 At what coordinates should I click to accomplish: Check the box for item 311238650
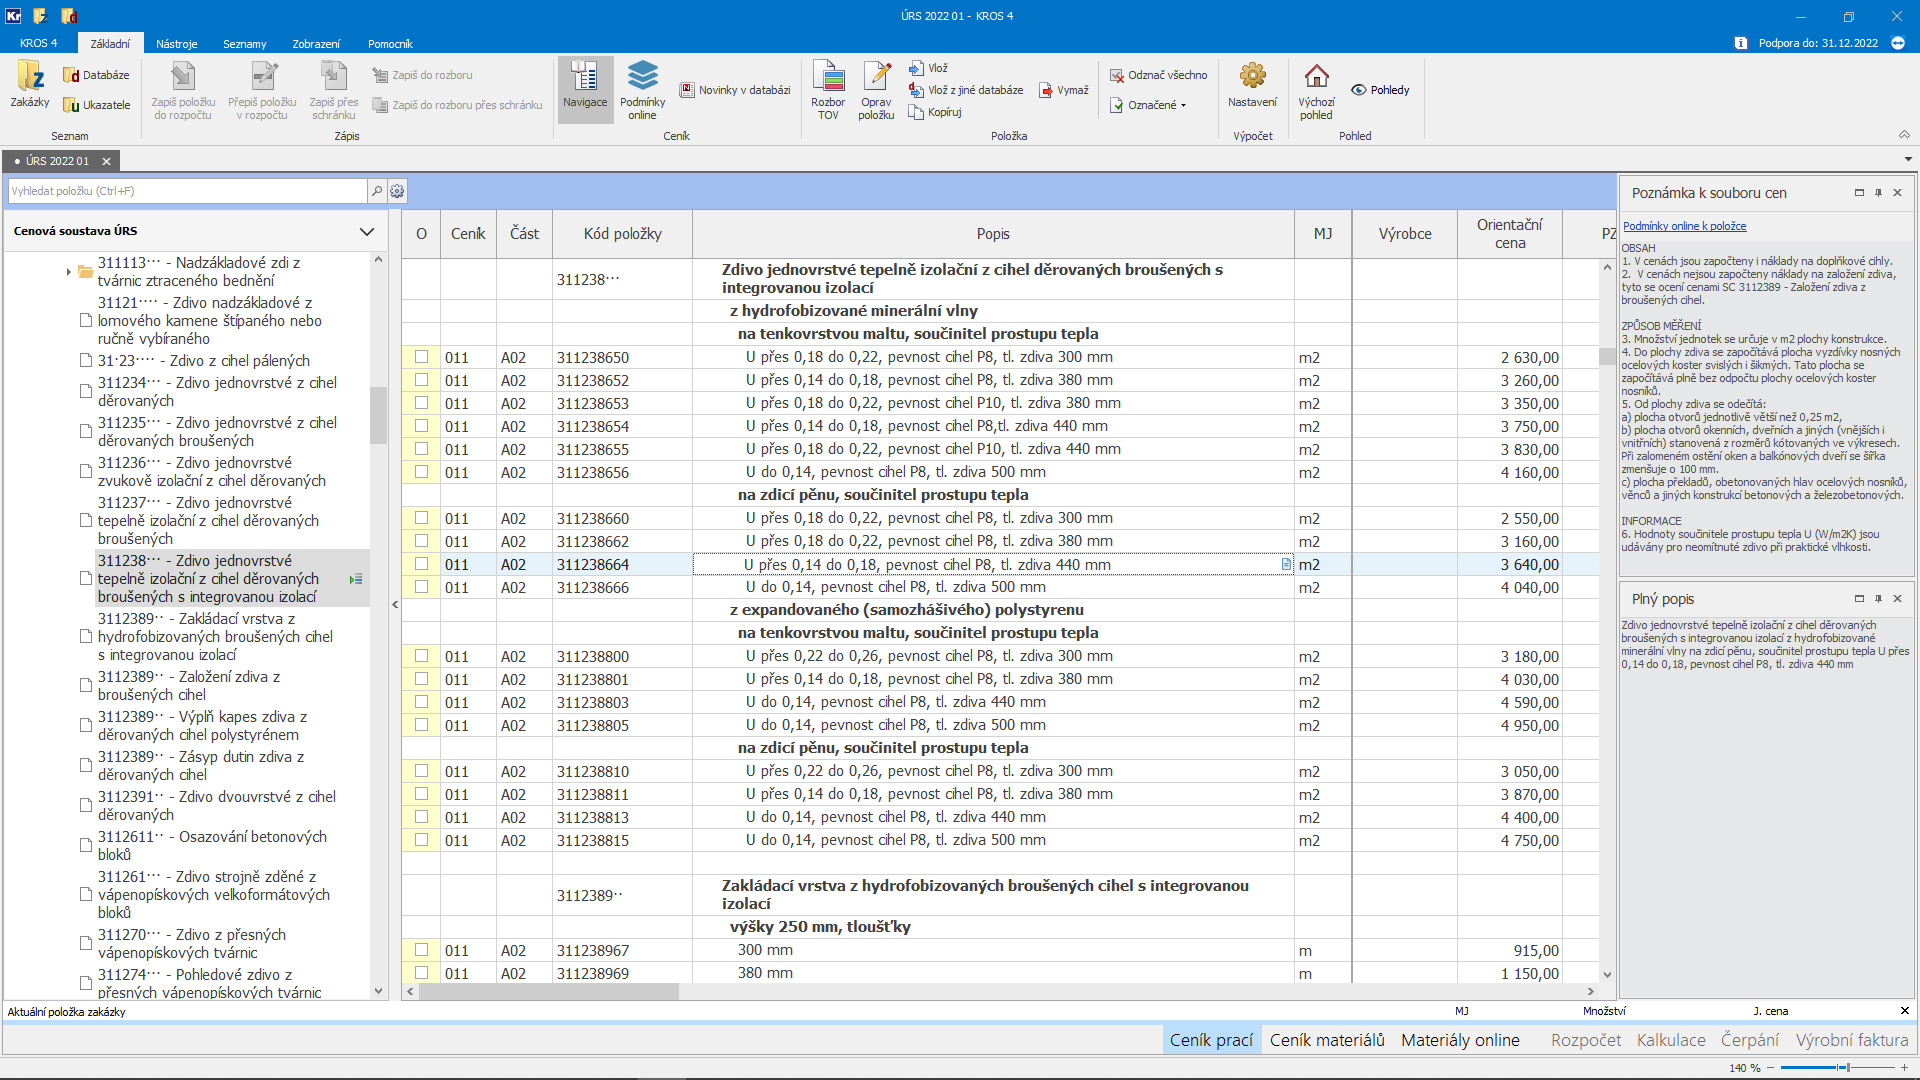421,357
